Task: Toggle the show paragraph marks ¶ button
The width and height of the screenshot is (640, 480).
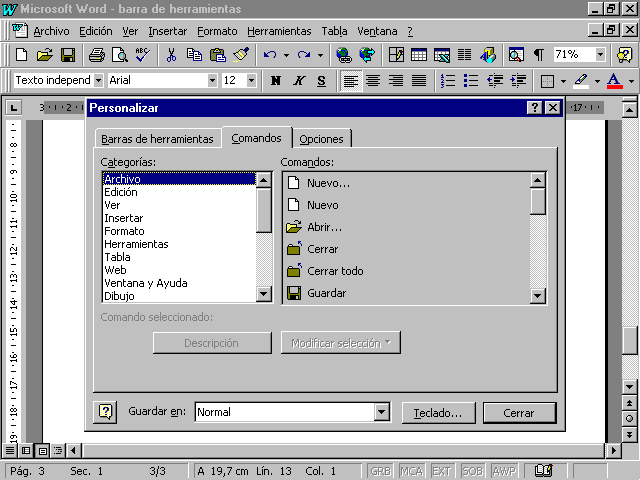Action: click(539, 55)
